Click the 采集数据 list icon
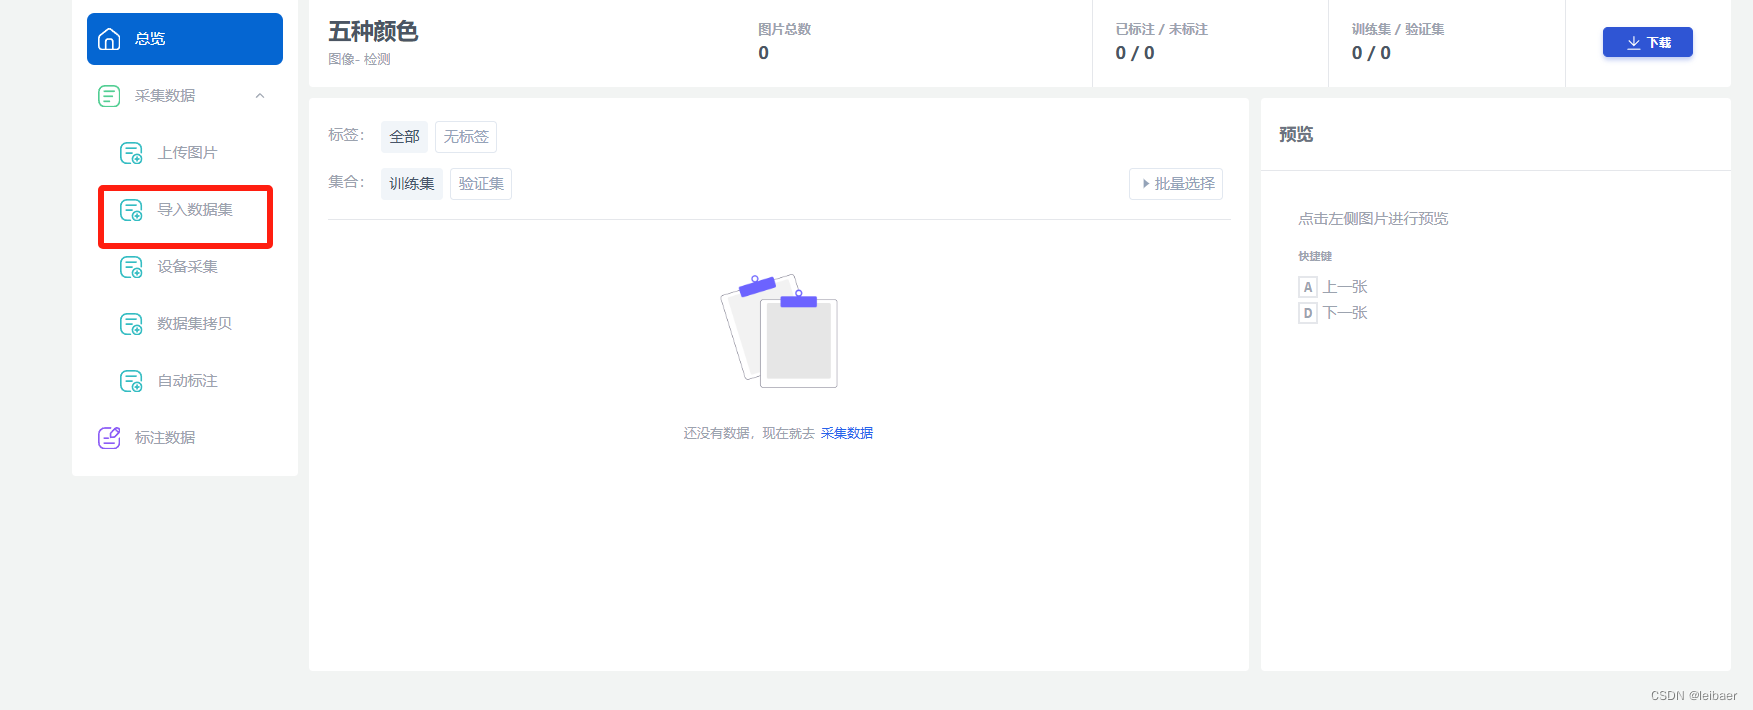This screenshot has height=710, width=1753. coord(109,96)
